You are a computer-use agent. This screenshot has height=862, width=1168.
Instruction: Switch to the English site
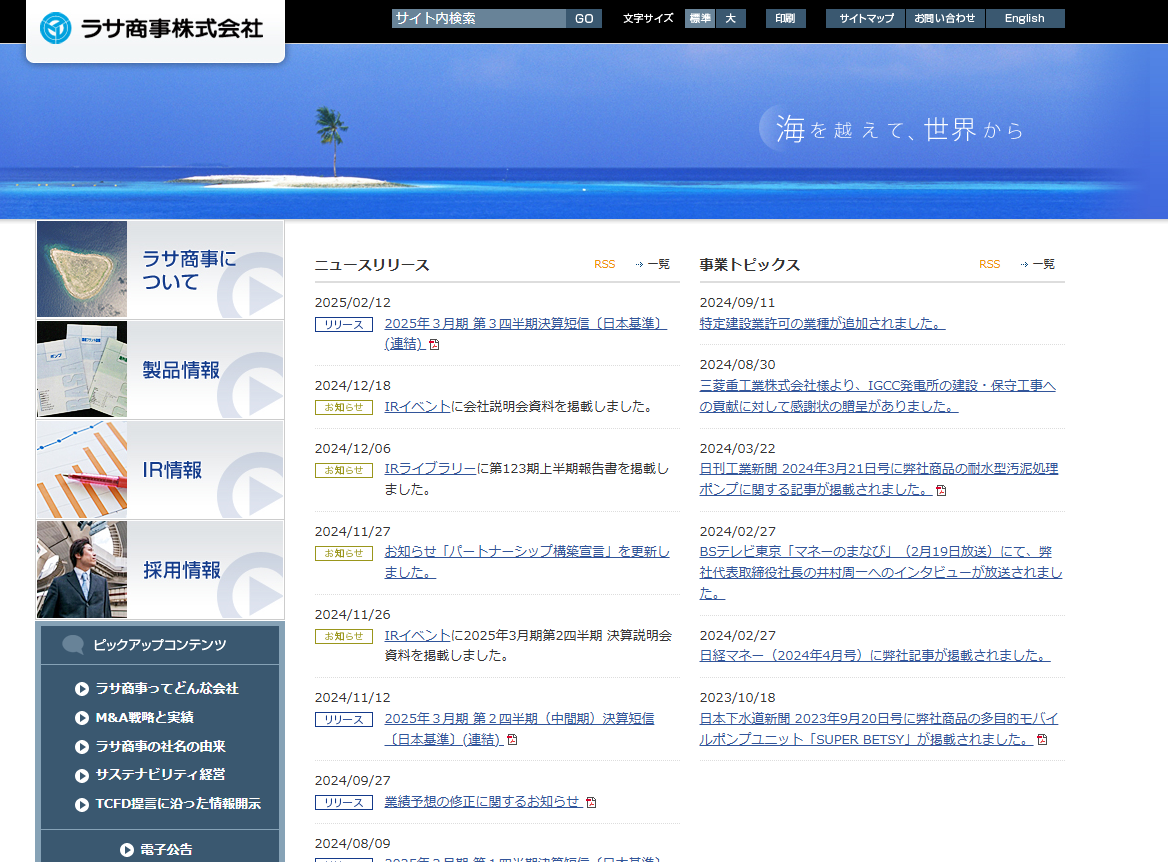coord(1025,19)
